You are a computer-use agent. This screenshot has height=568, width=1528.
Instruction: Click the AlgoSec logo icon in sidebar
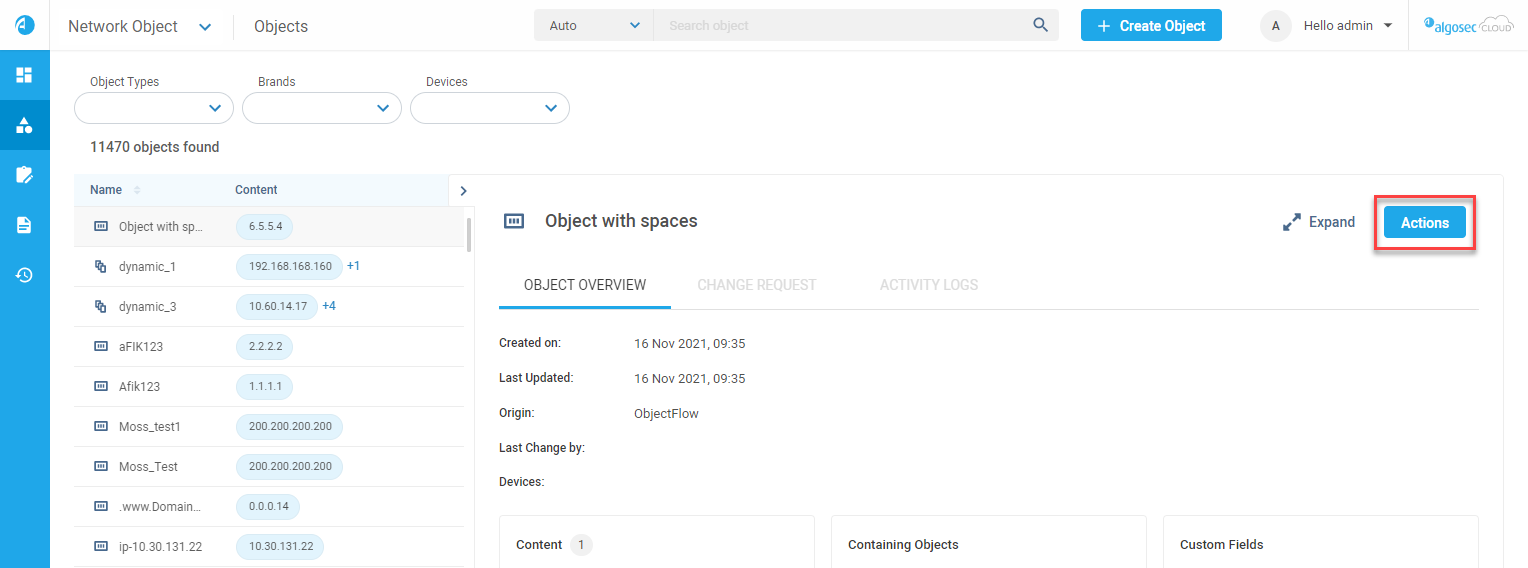(x=25, y=25)
